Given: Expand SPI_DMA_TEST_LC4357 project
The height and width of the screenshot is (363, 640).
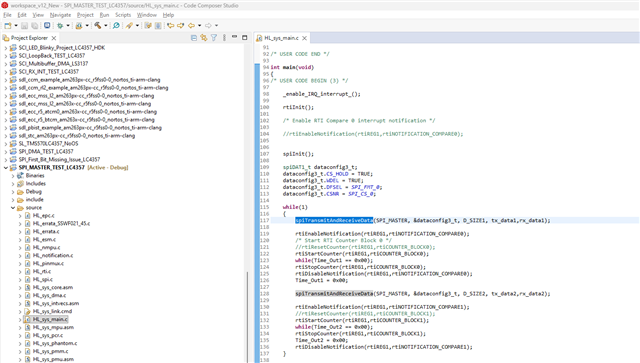Looking at the screenshot, I should pos(6,151).
